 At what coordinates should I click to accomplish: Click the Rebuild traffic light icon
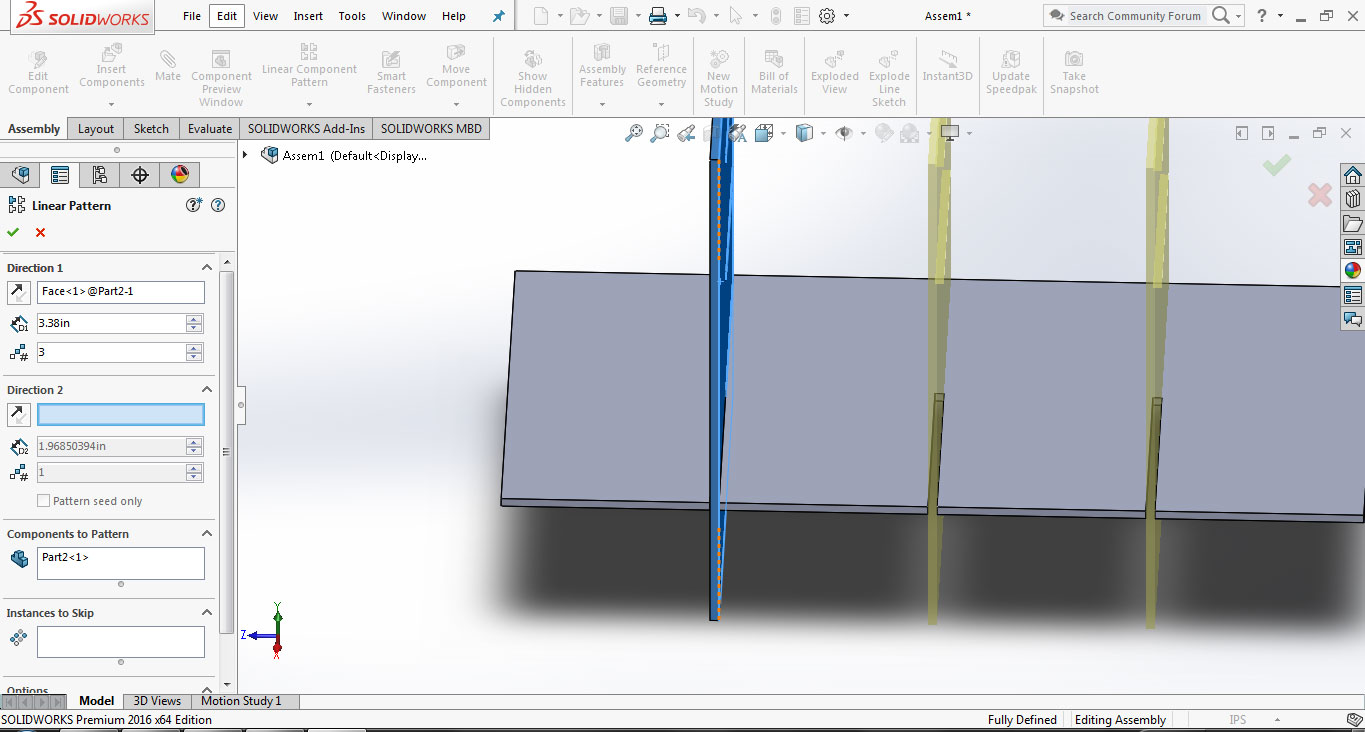pyautogui.click(x=774, y=16)
